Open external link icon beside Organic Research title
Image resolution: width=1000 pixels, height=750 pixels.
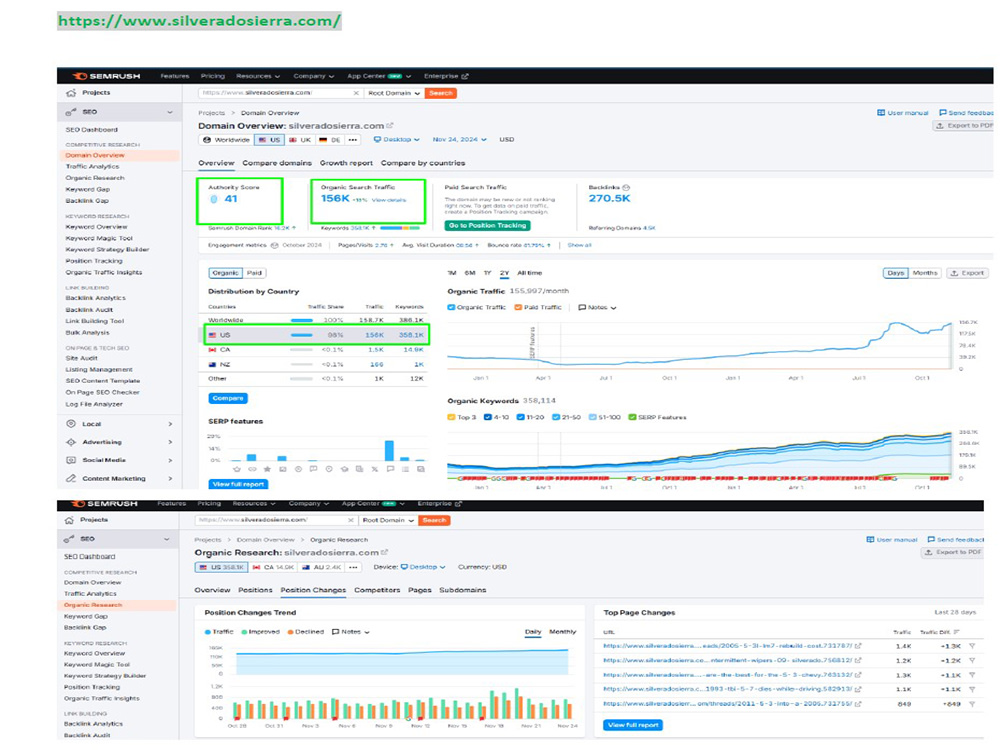(385, 552)
